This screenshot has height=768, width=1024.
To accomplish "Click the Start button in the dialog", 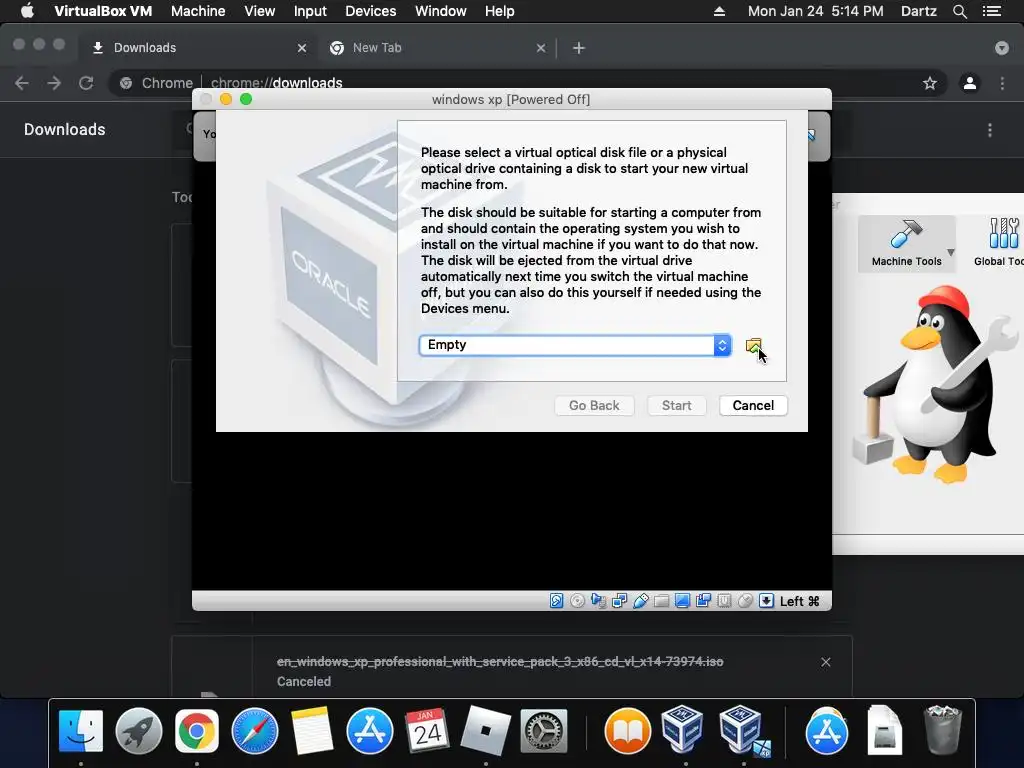I will [x=676, y=406].
